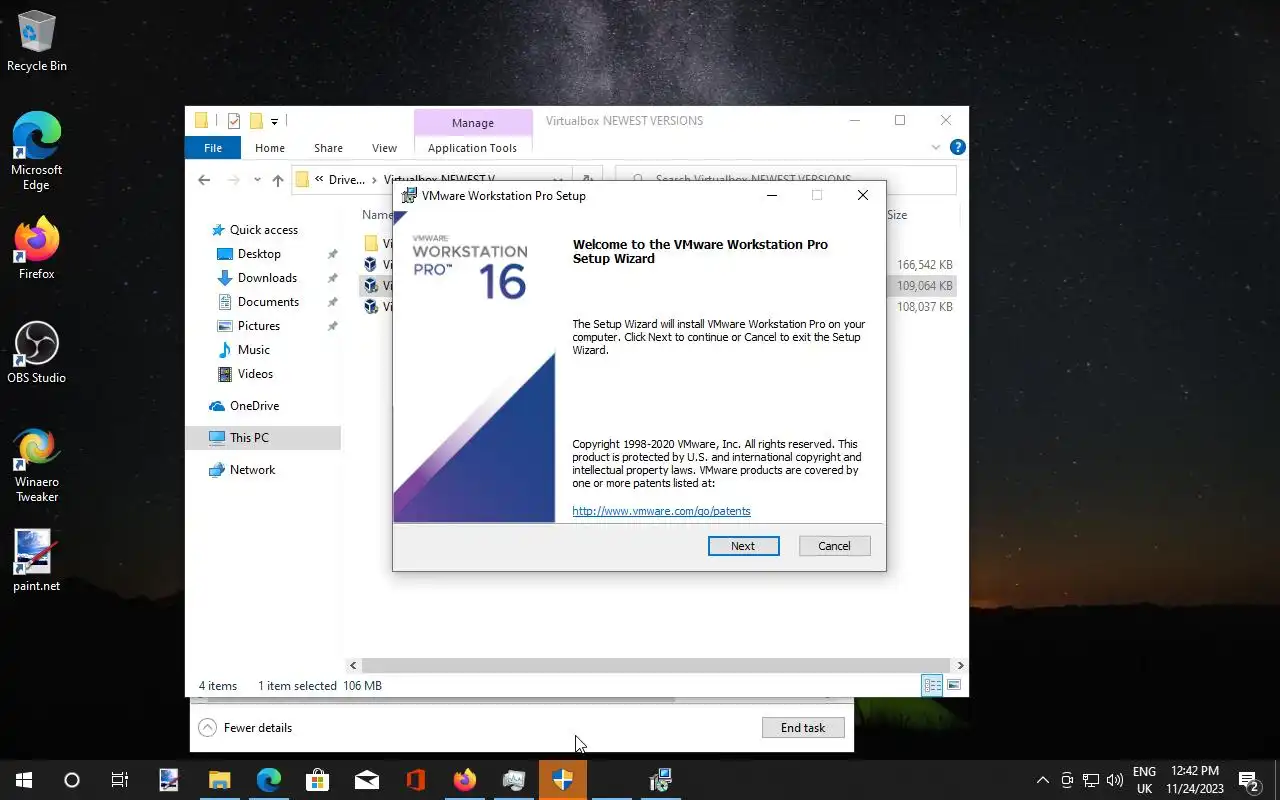Click the Explorer horizontal scrollbar right arrow

pyautogui.click(x=960, y=665)
